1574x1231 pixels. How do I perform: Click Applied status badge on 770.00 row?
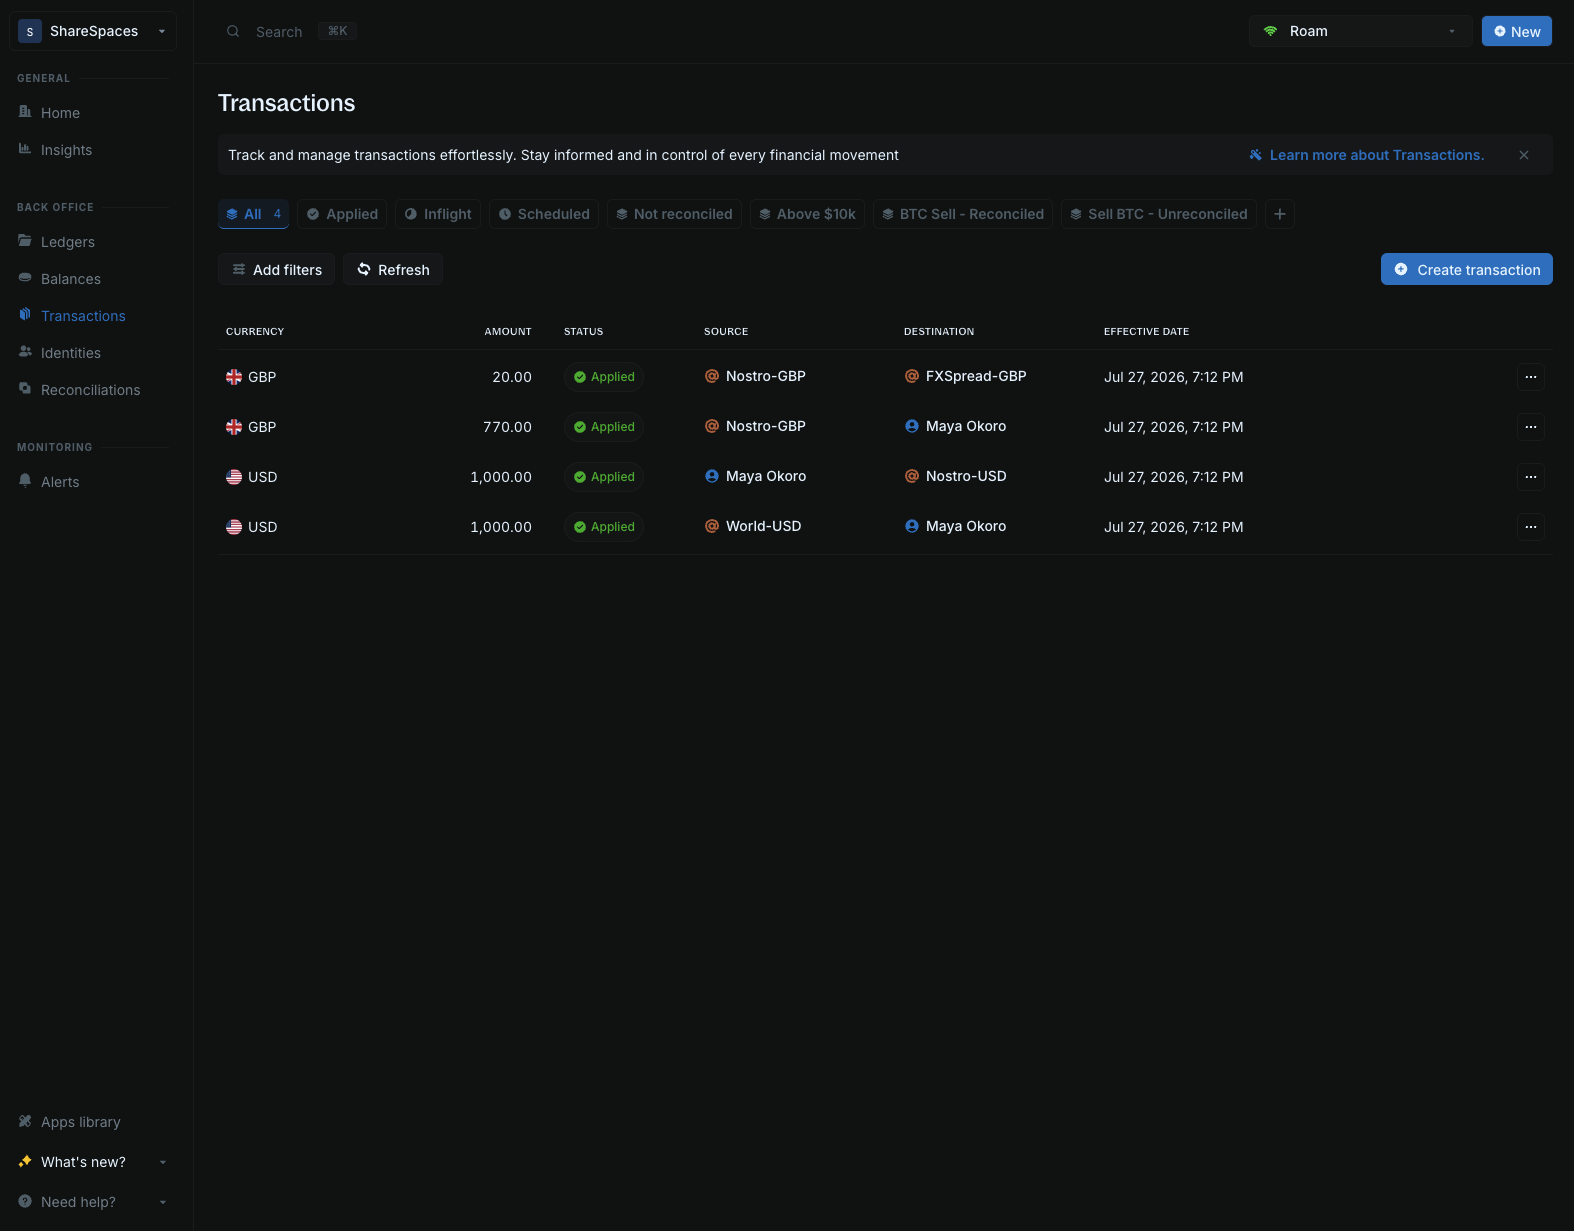coord(604,427)
